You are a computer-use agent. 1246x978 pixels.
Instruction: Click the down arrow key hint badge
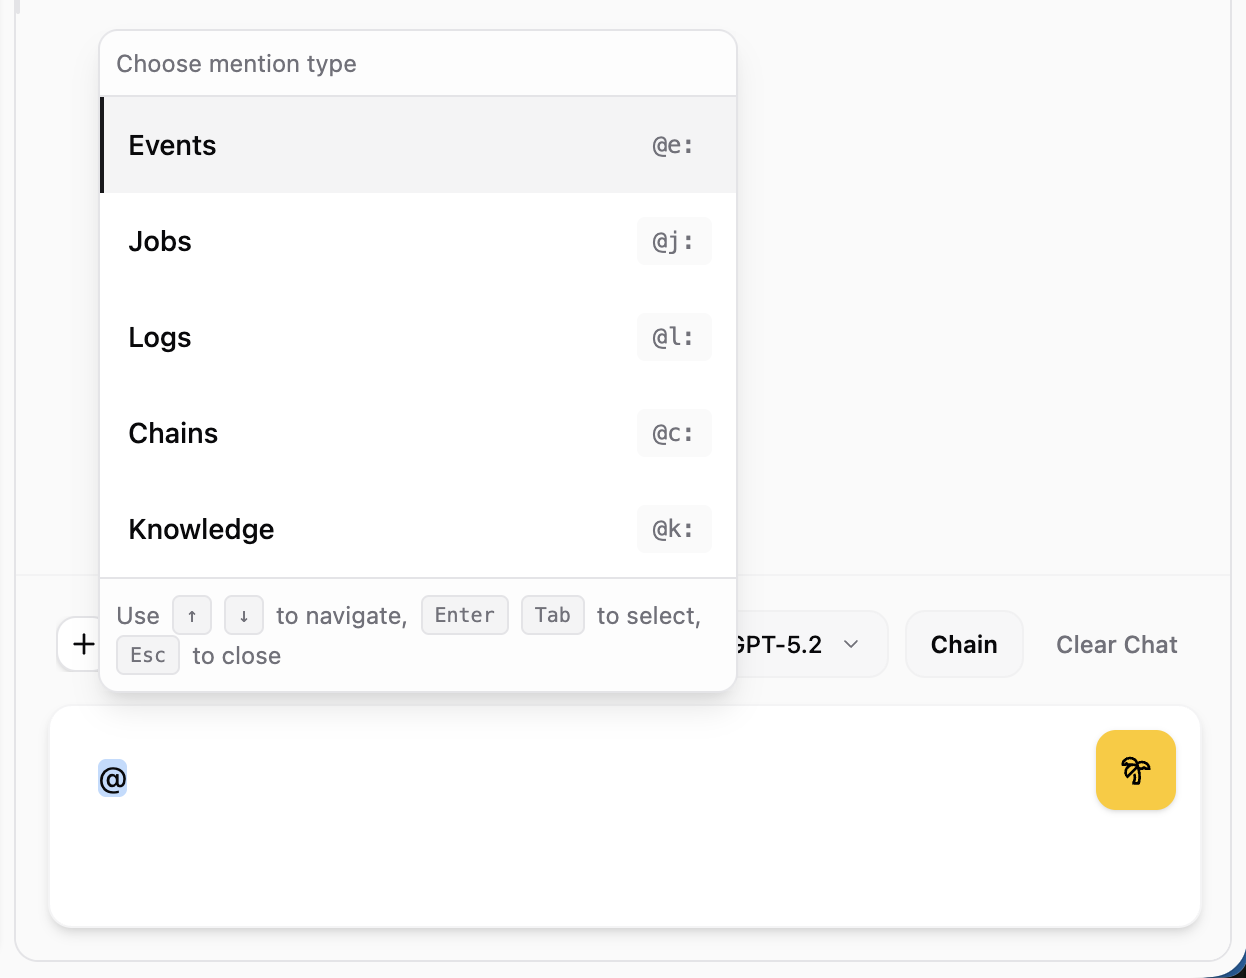pyautogui.click(x=244, y=615)
